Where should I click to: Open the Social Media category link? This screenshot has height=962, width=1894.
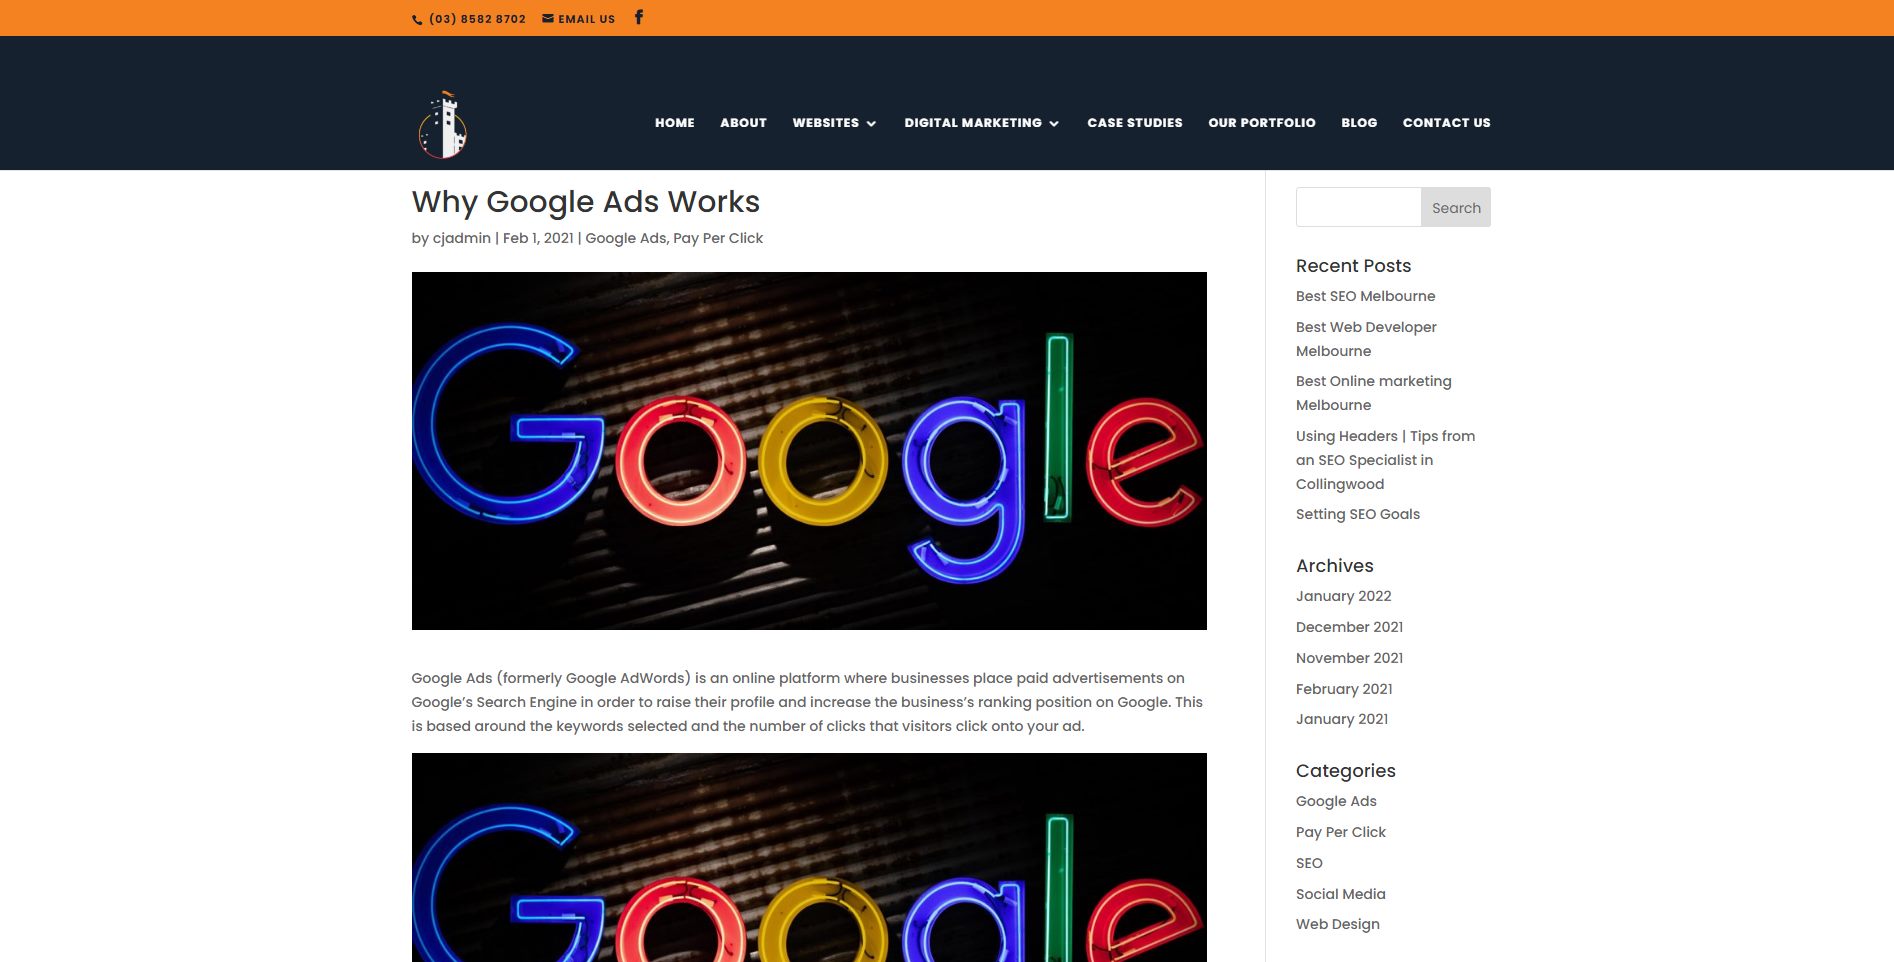[1341, 894]
